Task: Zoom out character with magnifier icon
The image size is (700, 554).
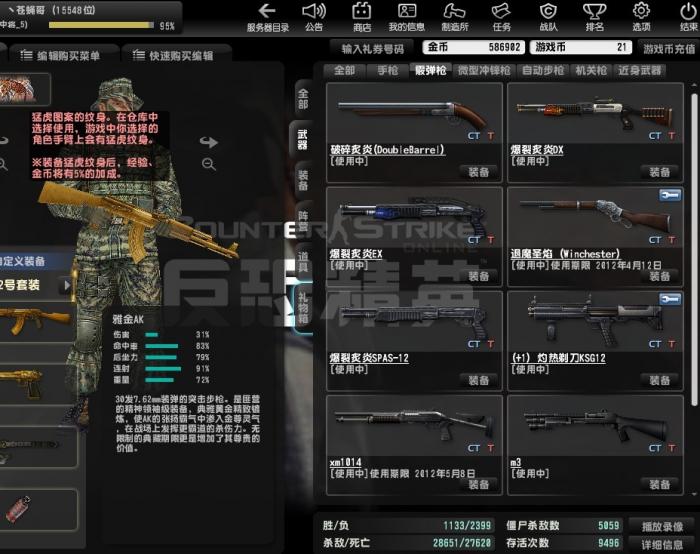Action: [x=208, y=164]
